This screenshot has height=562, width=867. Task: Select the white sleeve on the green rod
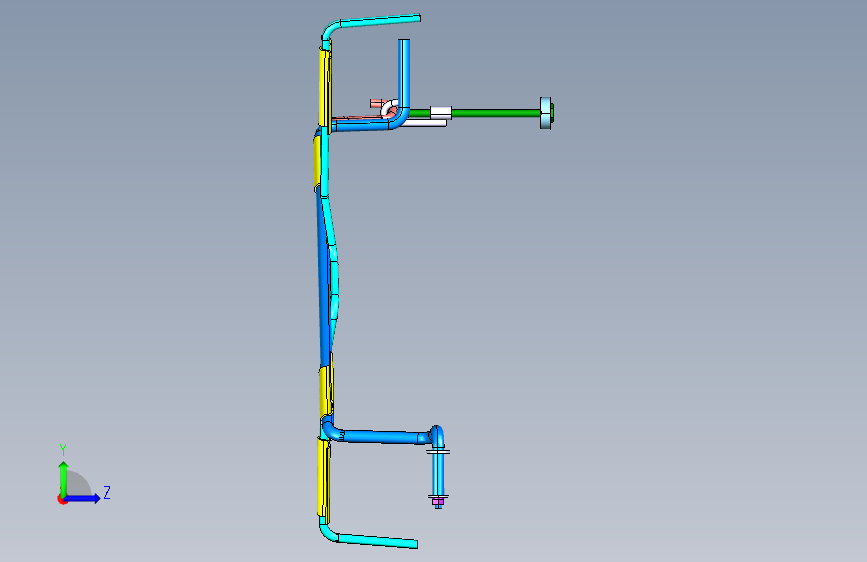coord(441,113)
